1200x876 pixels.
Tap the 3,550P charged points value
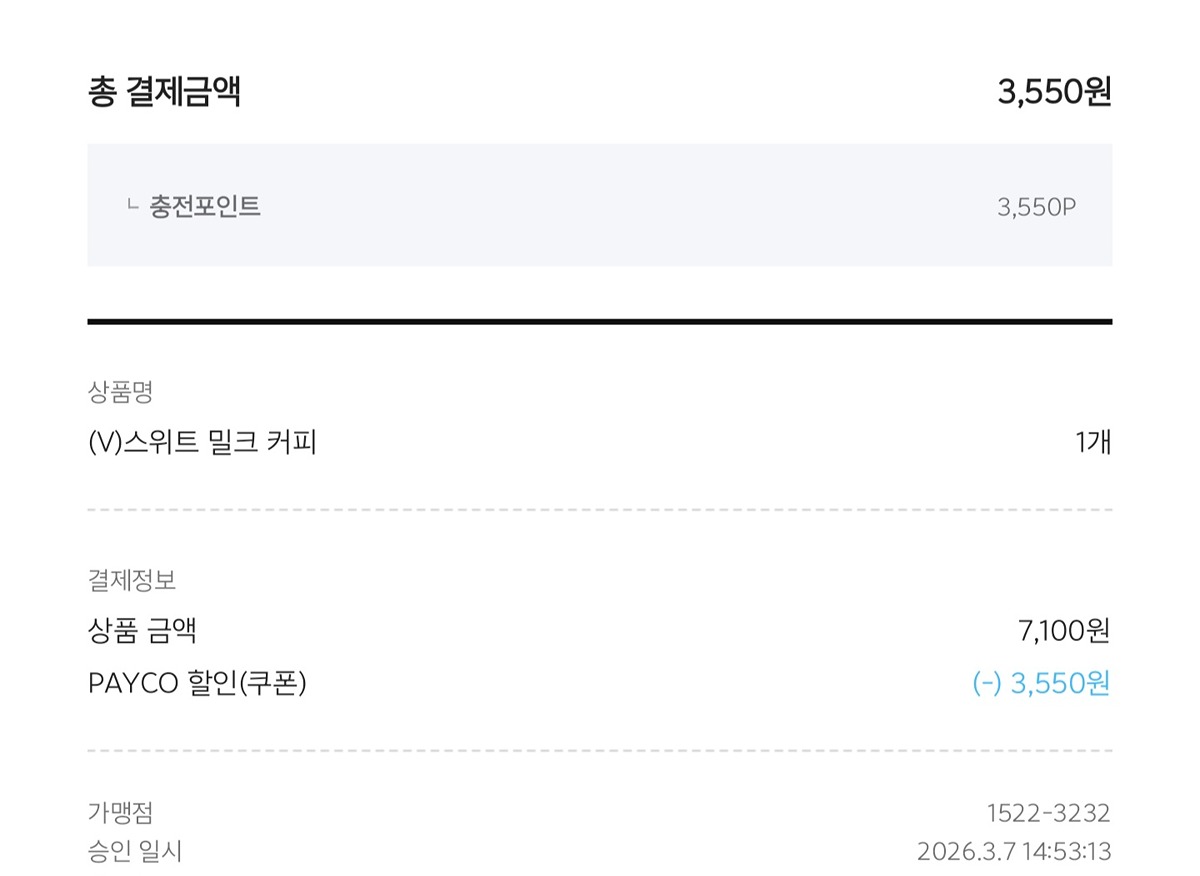click(1036, 208)
